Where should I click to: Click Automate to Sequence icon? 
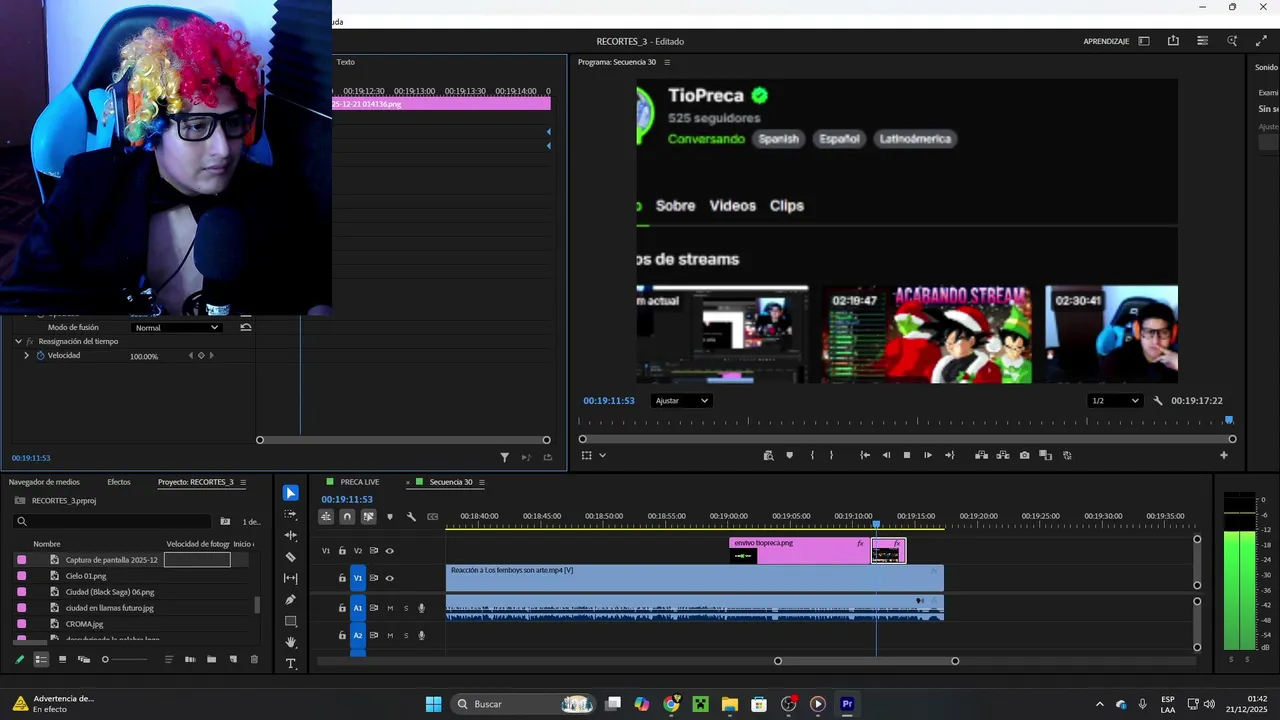[x=190, y=659]
